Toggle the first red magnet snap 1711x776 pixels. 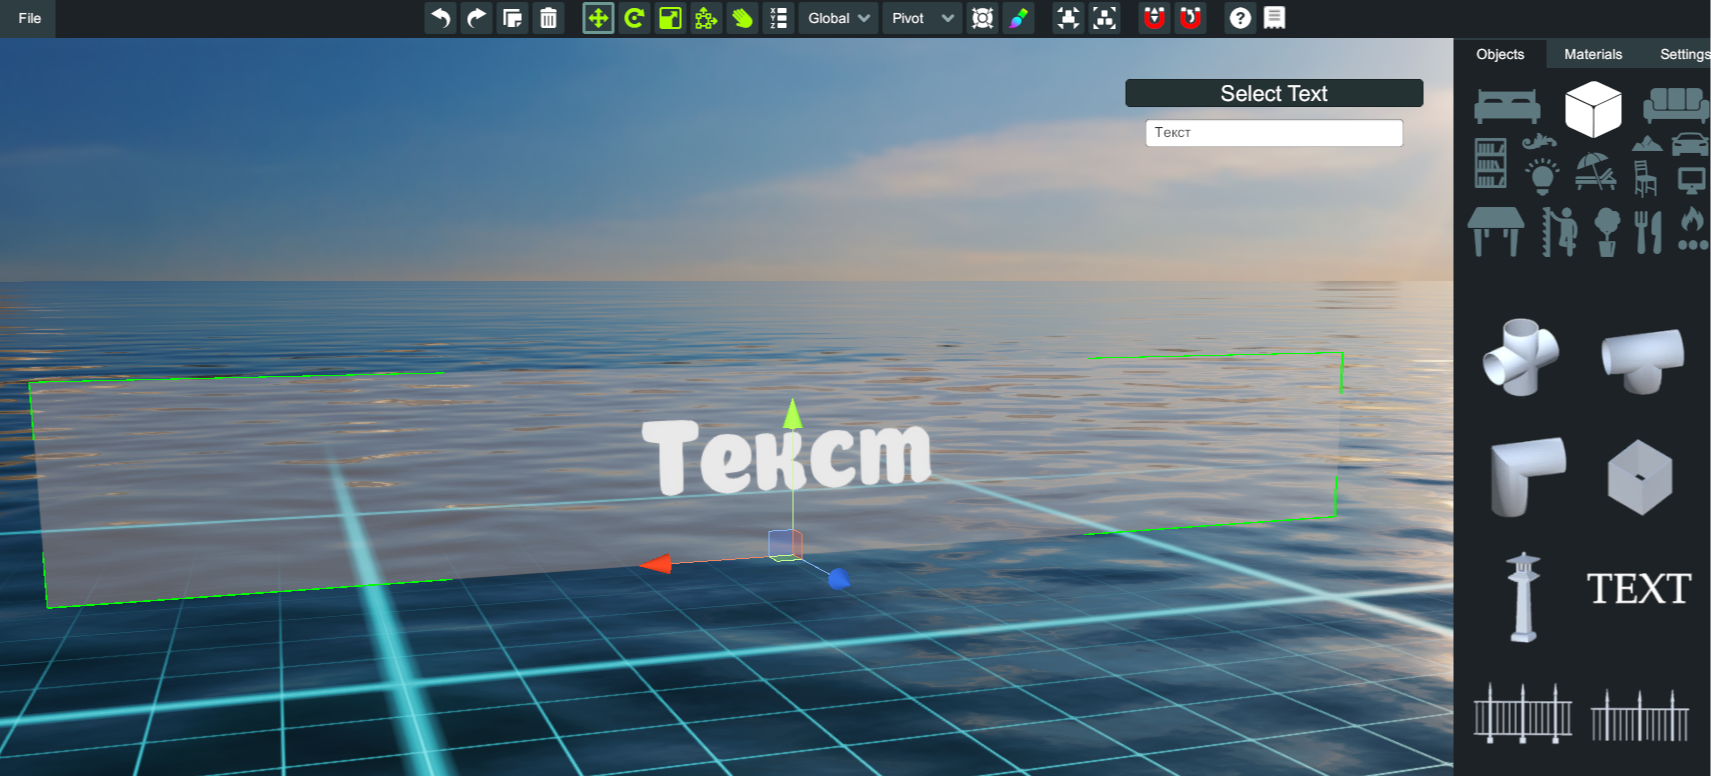pos(1154,18)
